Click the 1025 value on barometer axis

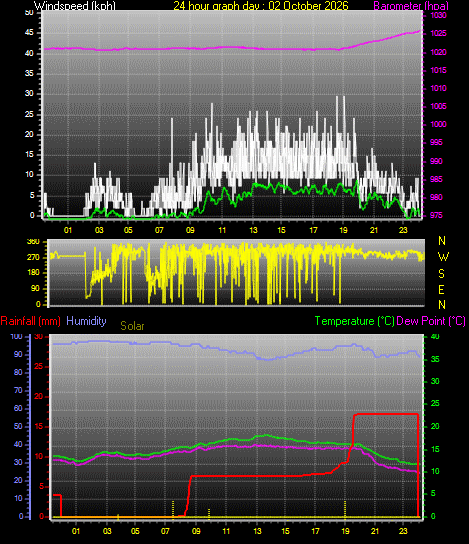[438, 34]
